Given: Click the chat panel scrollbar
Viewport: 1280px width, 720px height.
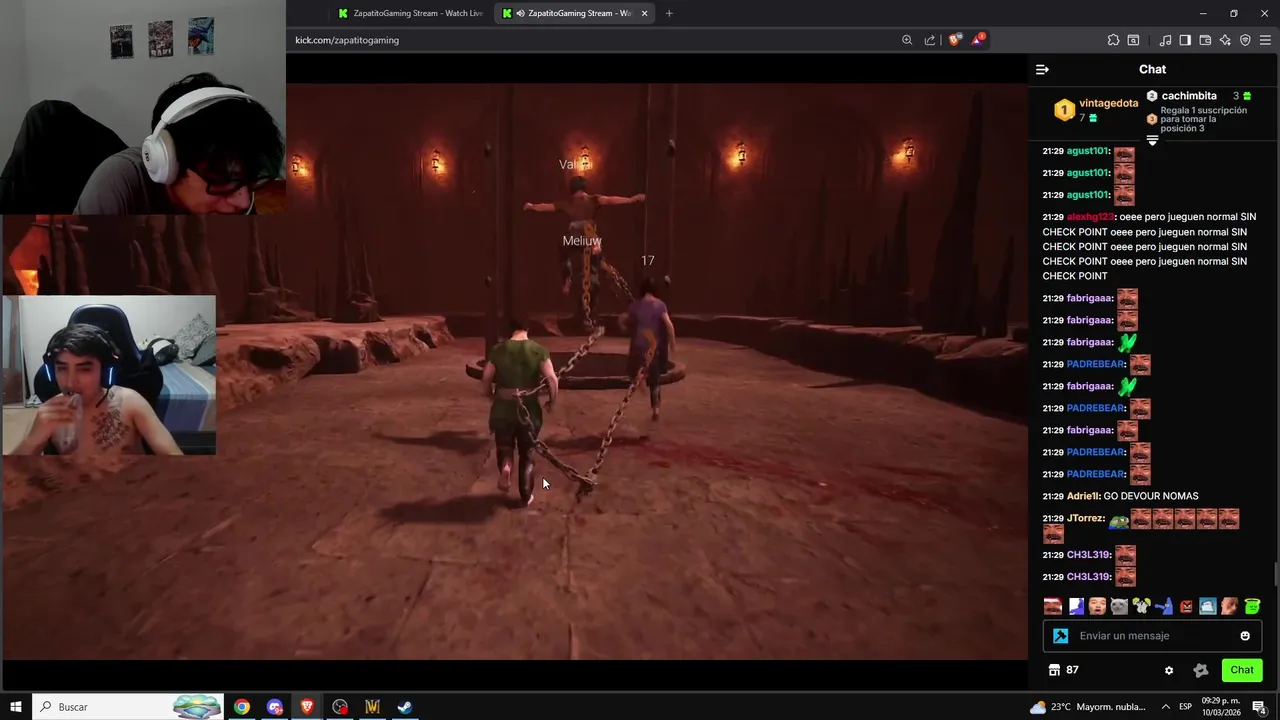Looking at the screenshot, I should 1275,575.
